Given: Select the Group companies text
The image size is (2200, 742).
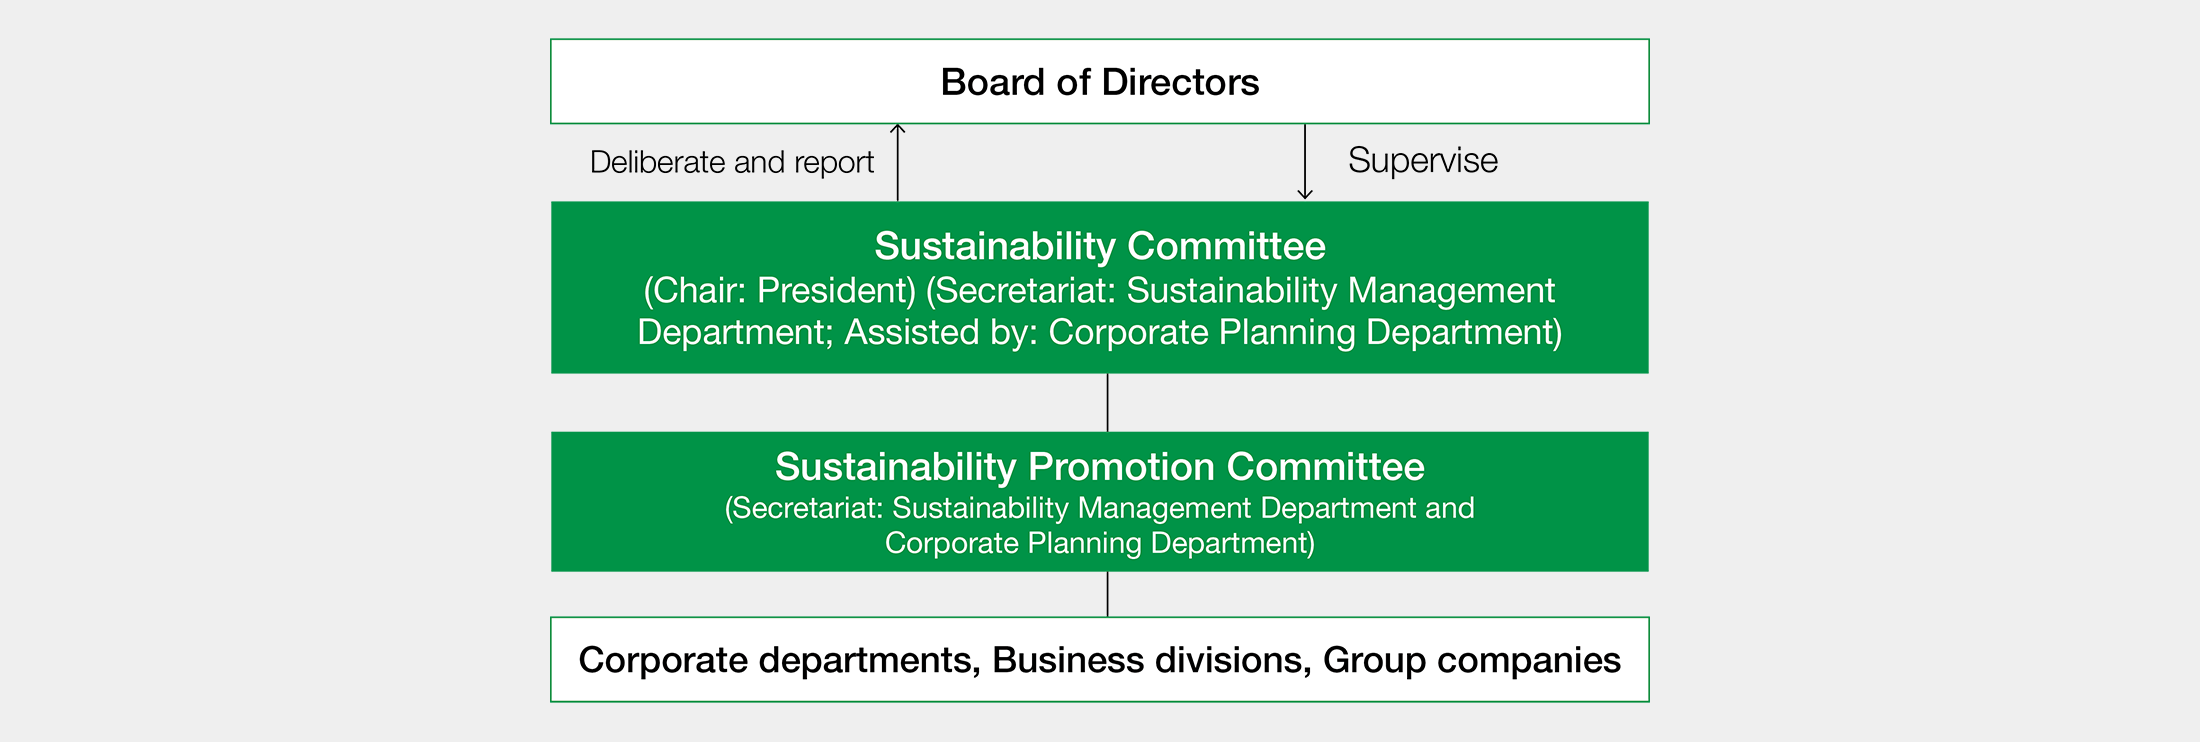Looking at the screenshot, I should pyautogui.click(x=1472, y=660).
